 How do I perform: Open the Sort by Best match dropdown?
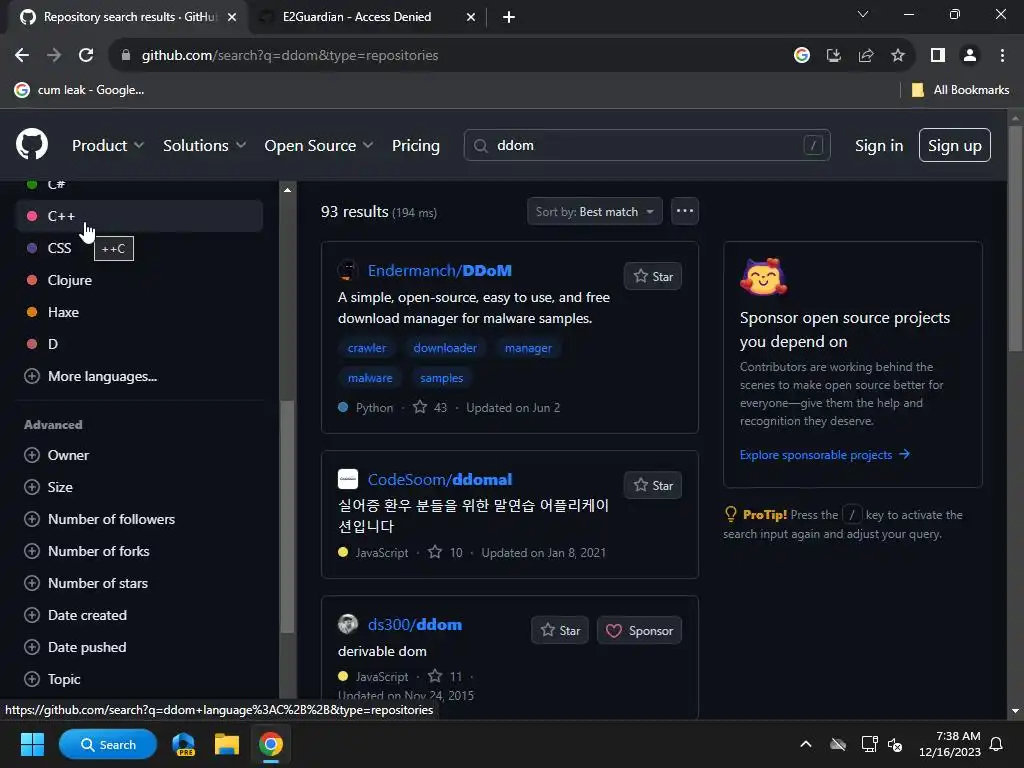[594, 211]
